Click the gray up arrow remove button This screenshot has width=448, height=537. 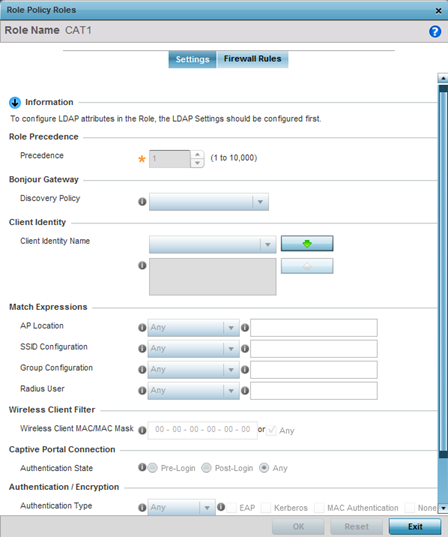307,266
